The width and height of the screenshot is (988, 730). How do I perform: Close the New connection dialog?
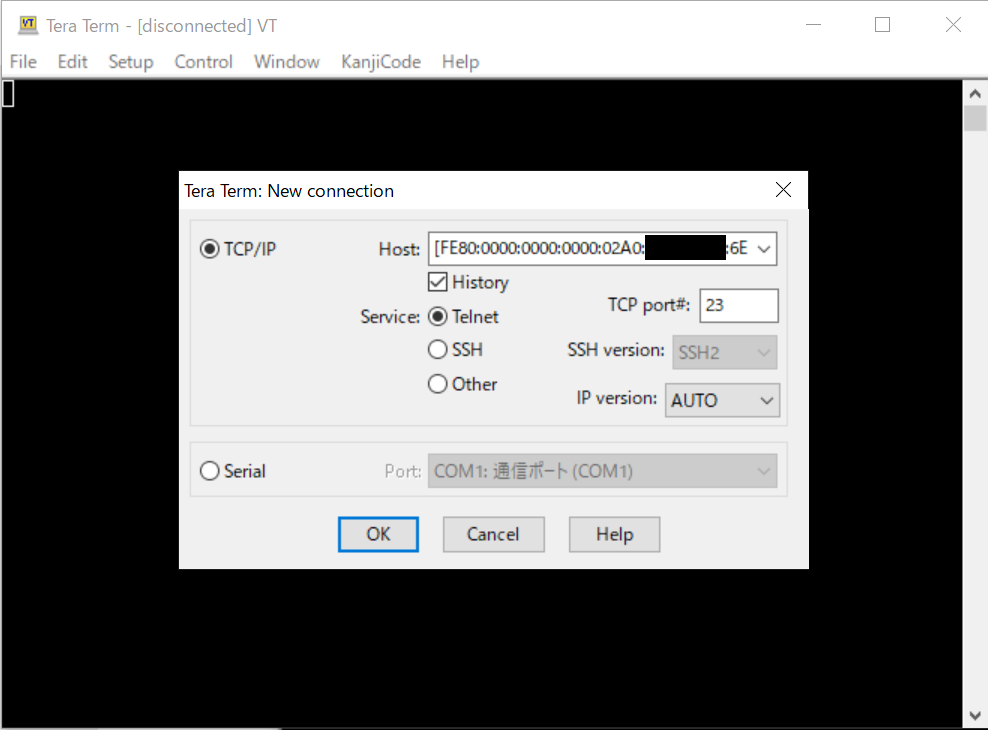783,190
